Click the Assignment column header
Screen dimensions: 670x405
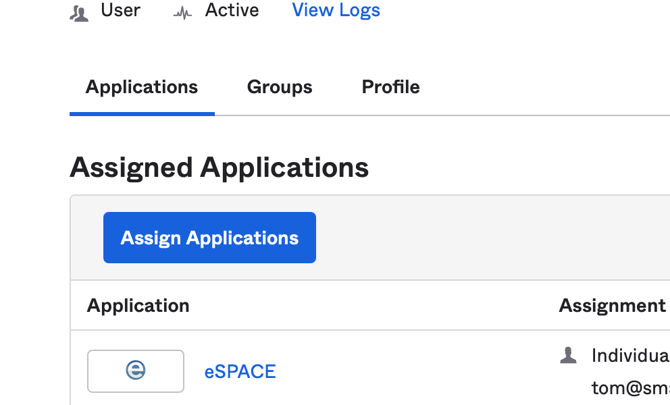point(611,306)
